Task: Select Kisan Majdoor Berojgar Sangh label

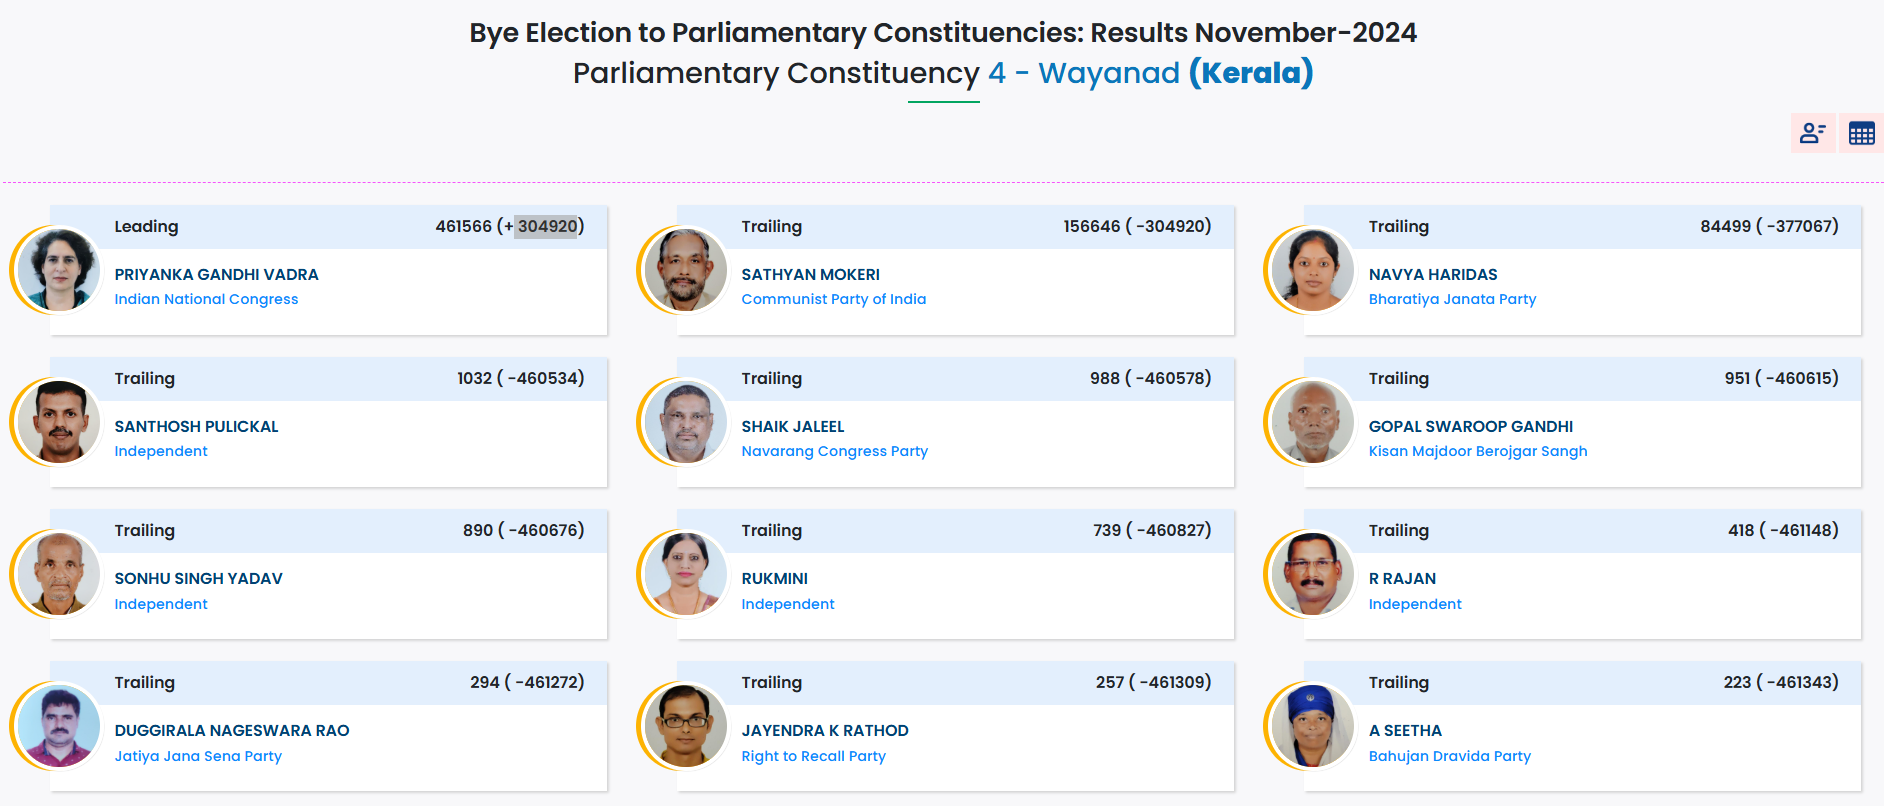Action: 1478,451
